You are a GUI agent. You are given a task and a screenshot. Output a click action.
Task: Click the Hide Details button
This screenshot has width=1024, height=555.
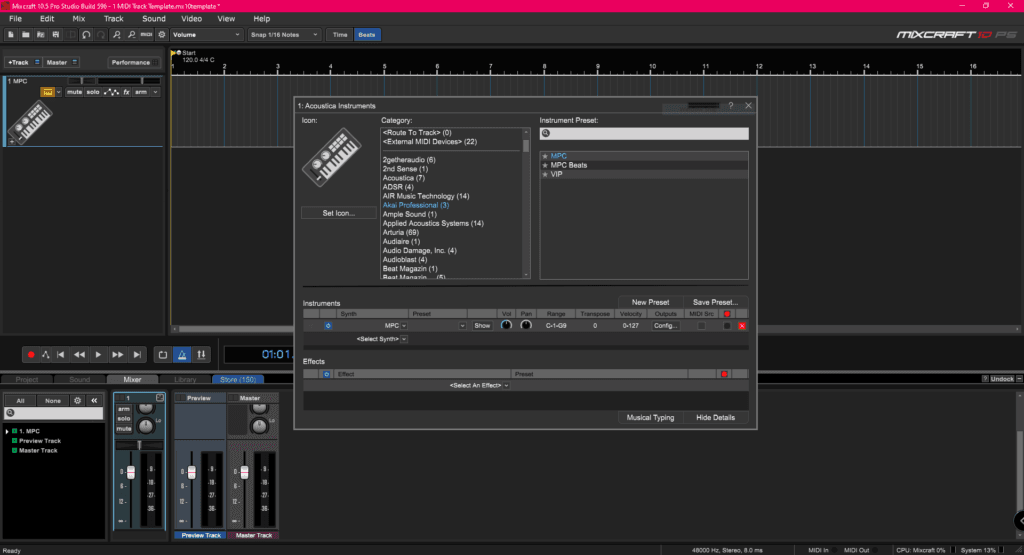coord(715,418)
